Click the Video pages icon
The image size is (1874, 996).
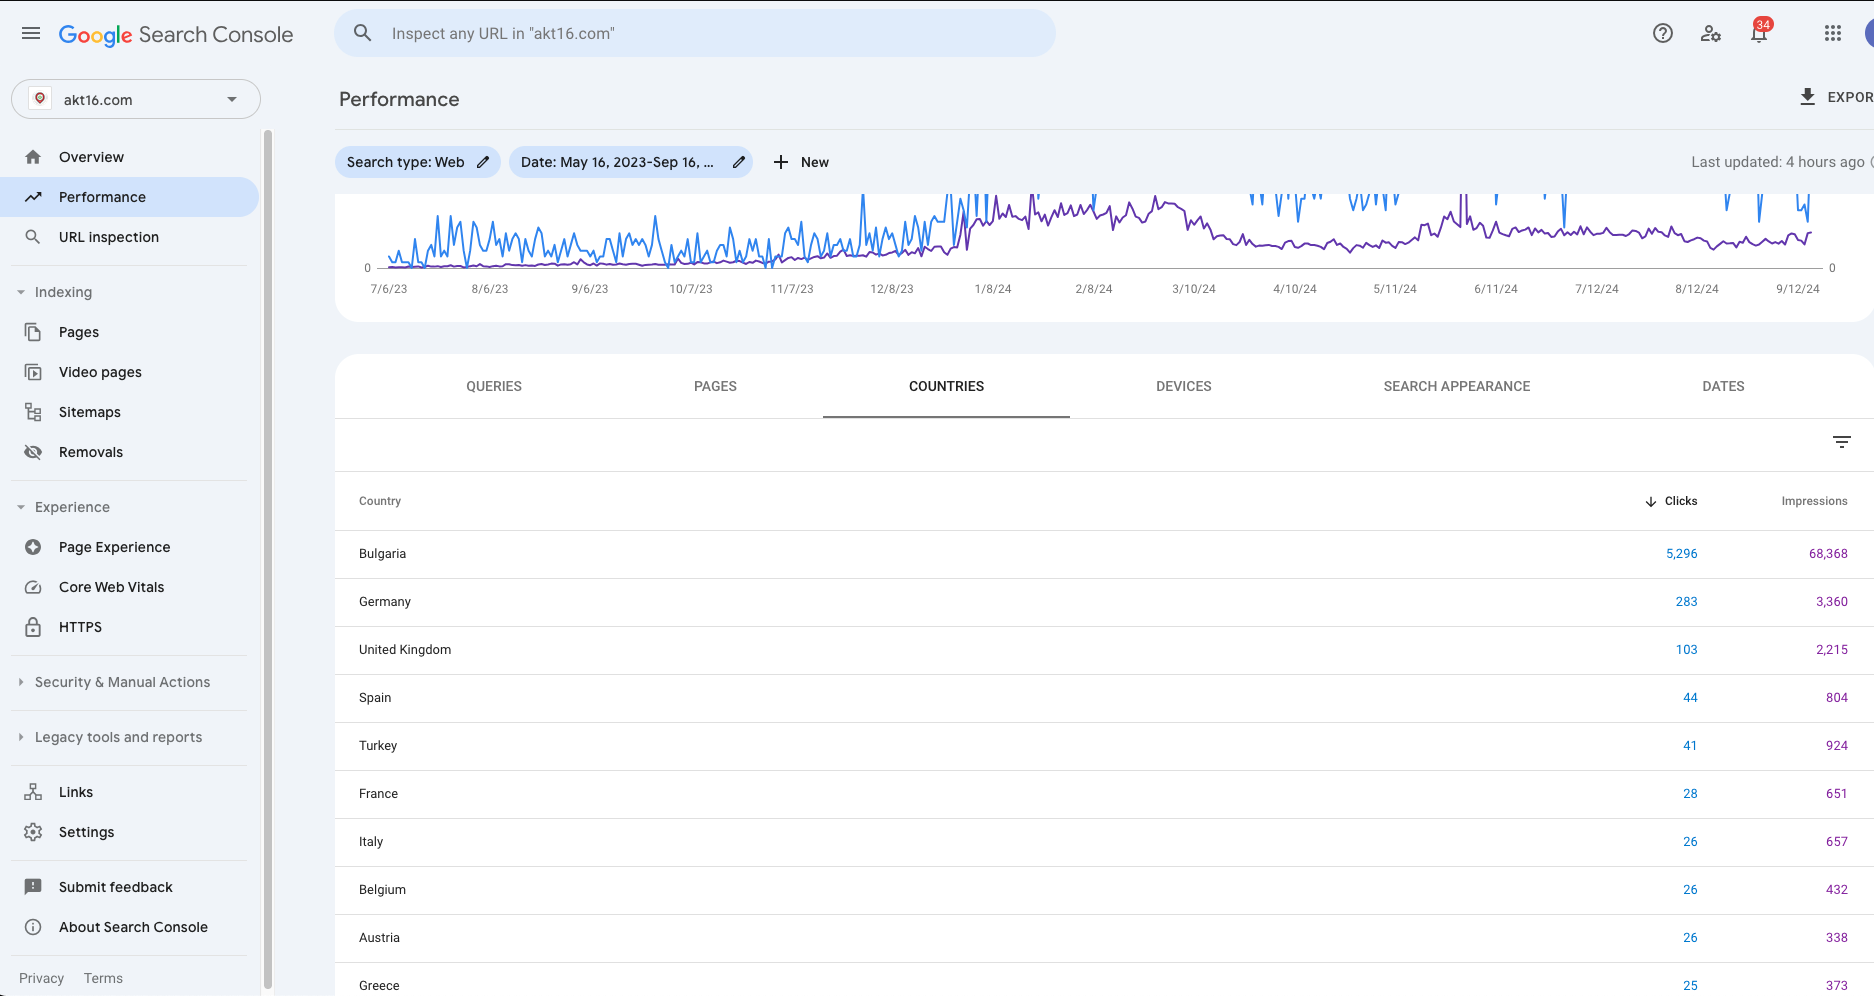tap(33, 372)
